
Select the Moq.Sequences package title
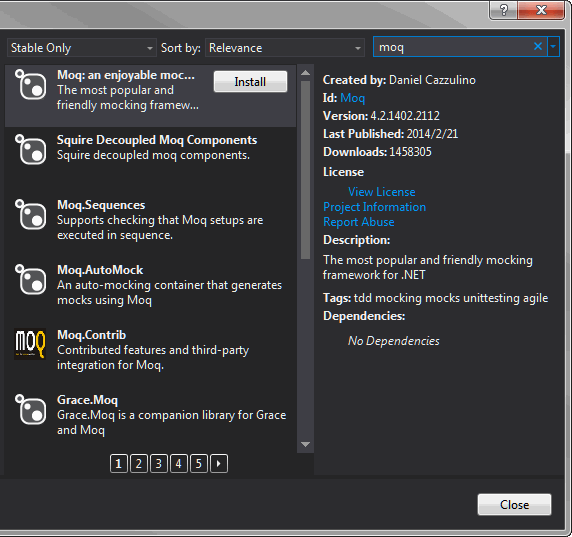coord(101,205)
